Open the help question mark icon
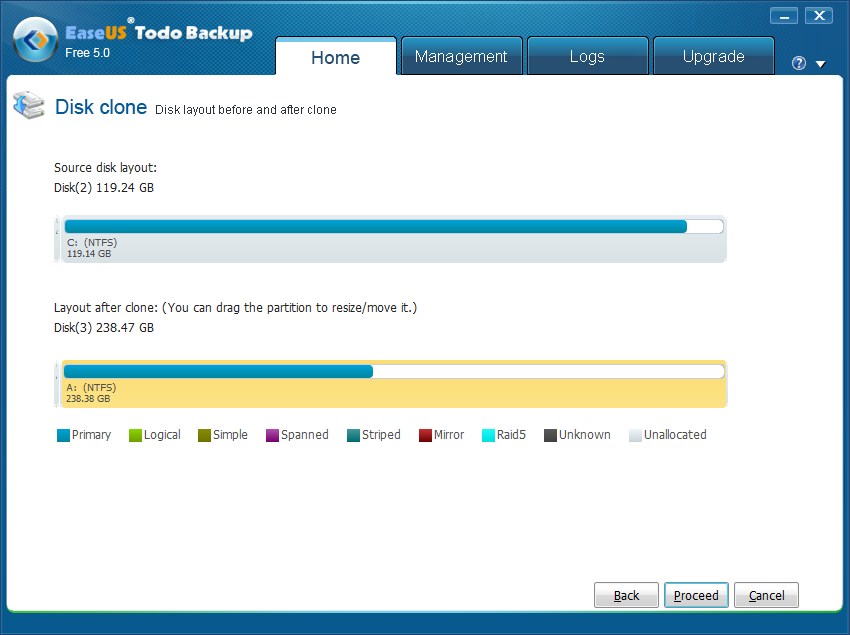The height and width of the screenshot is (635, 850). click(798, 63)
